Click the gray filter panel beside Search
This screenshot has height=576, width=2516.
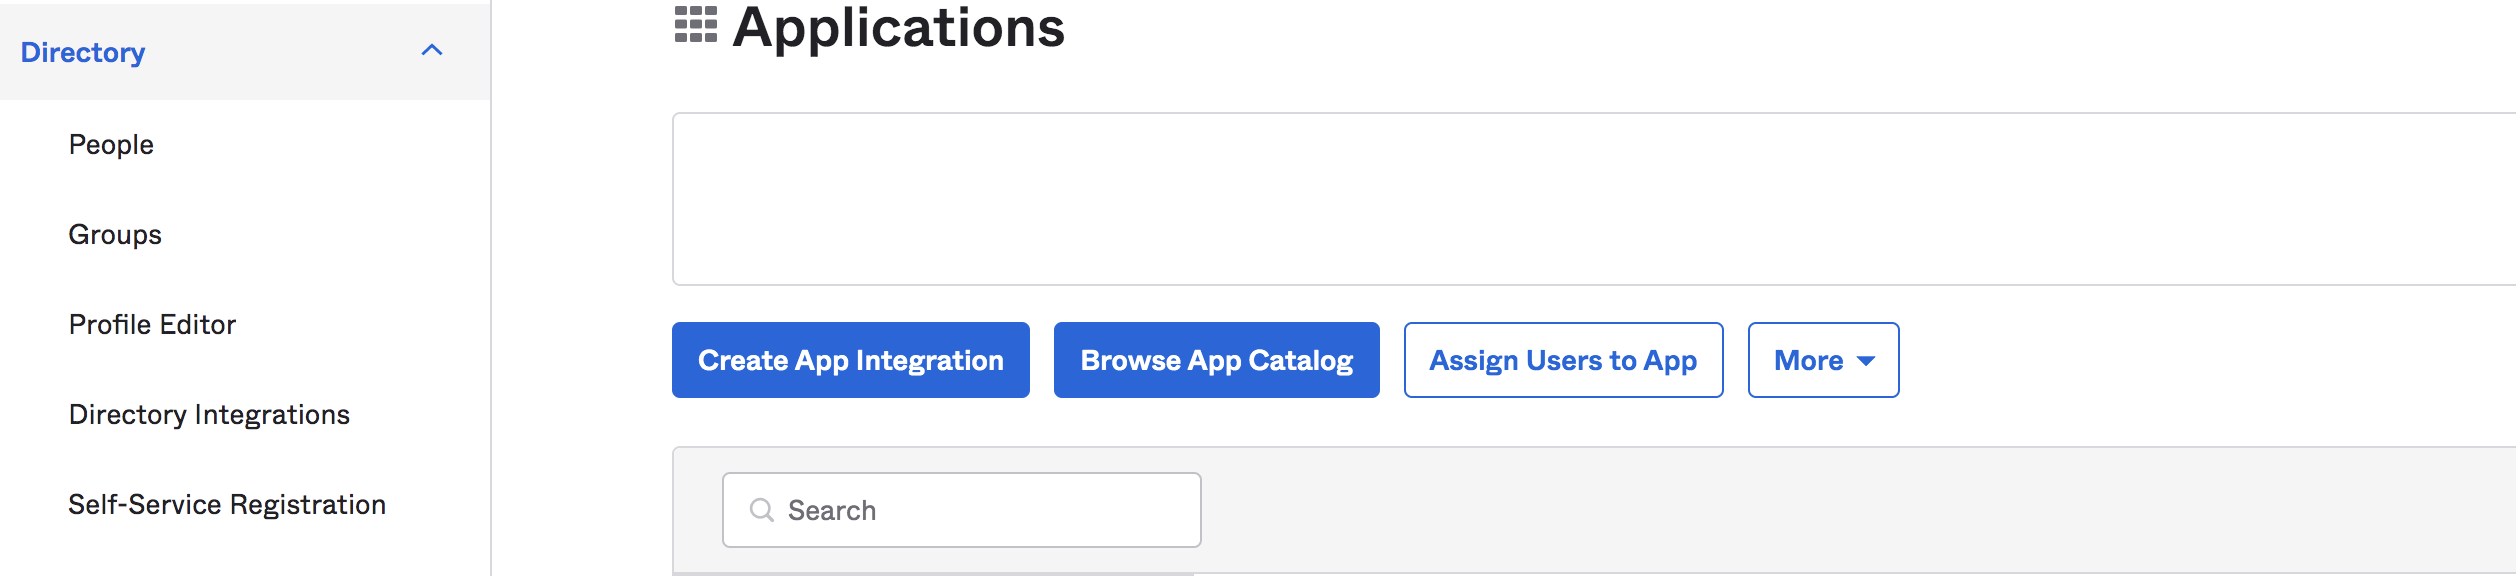(1800, 510)
